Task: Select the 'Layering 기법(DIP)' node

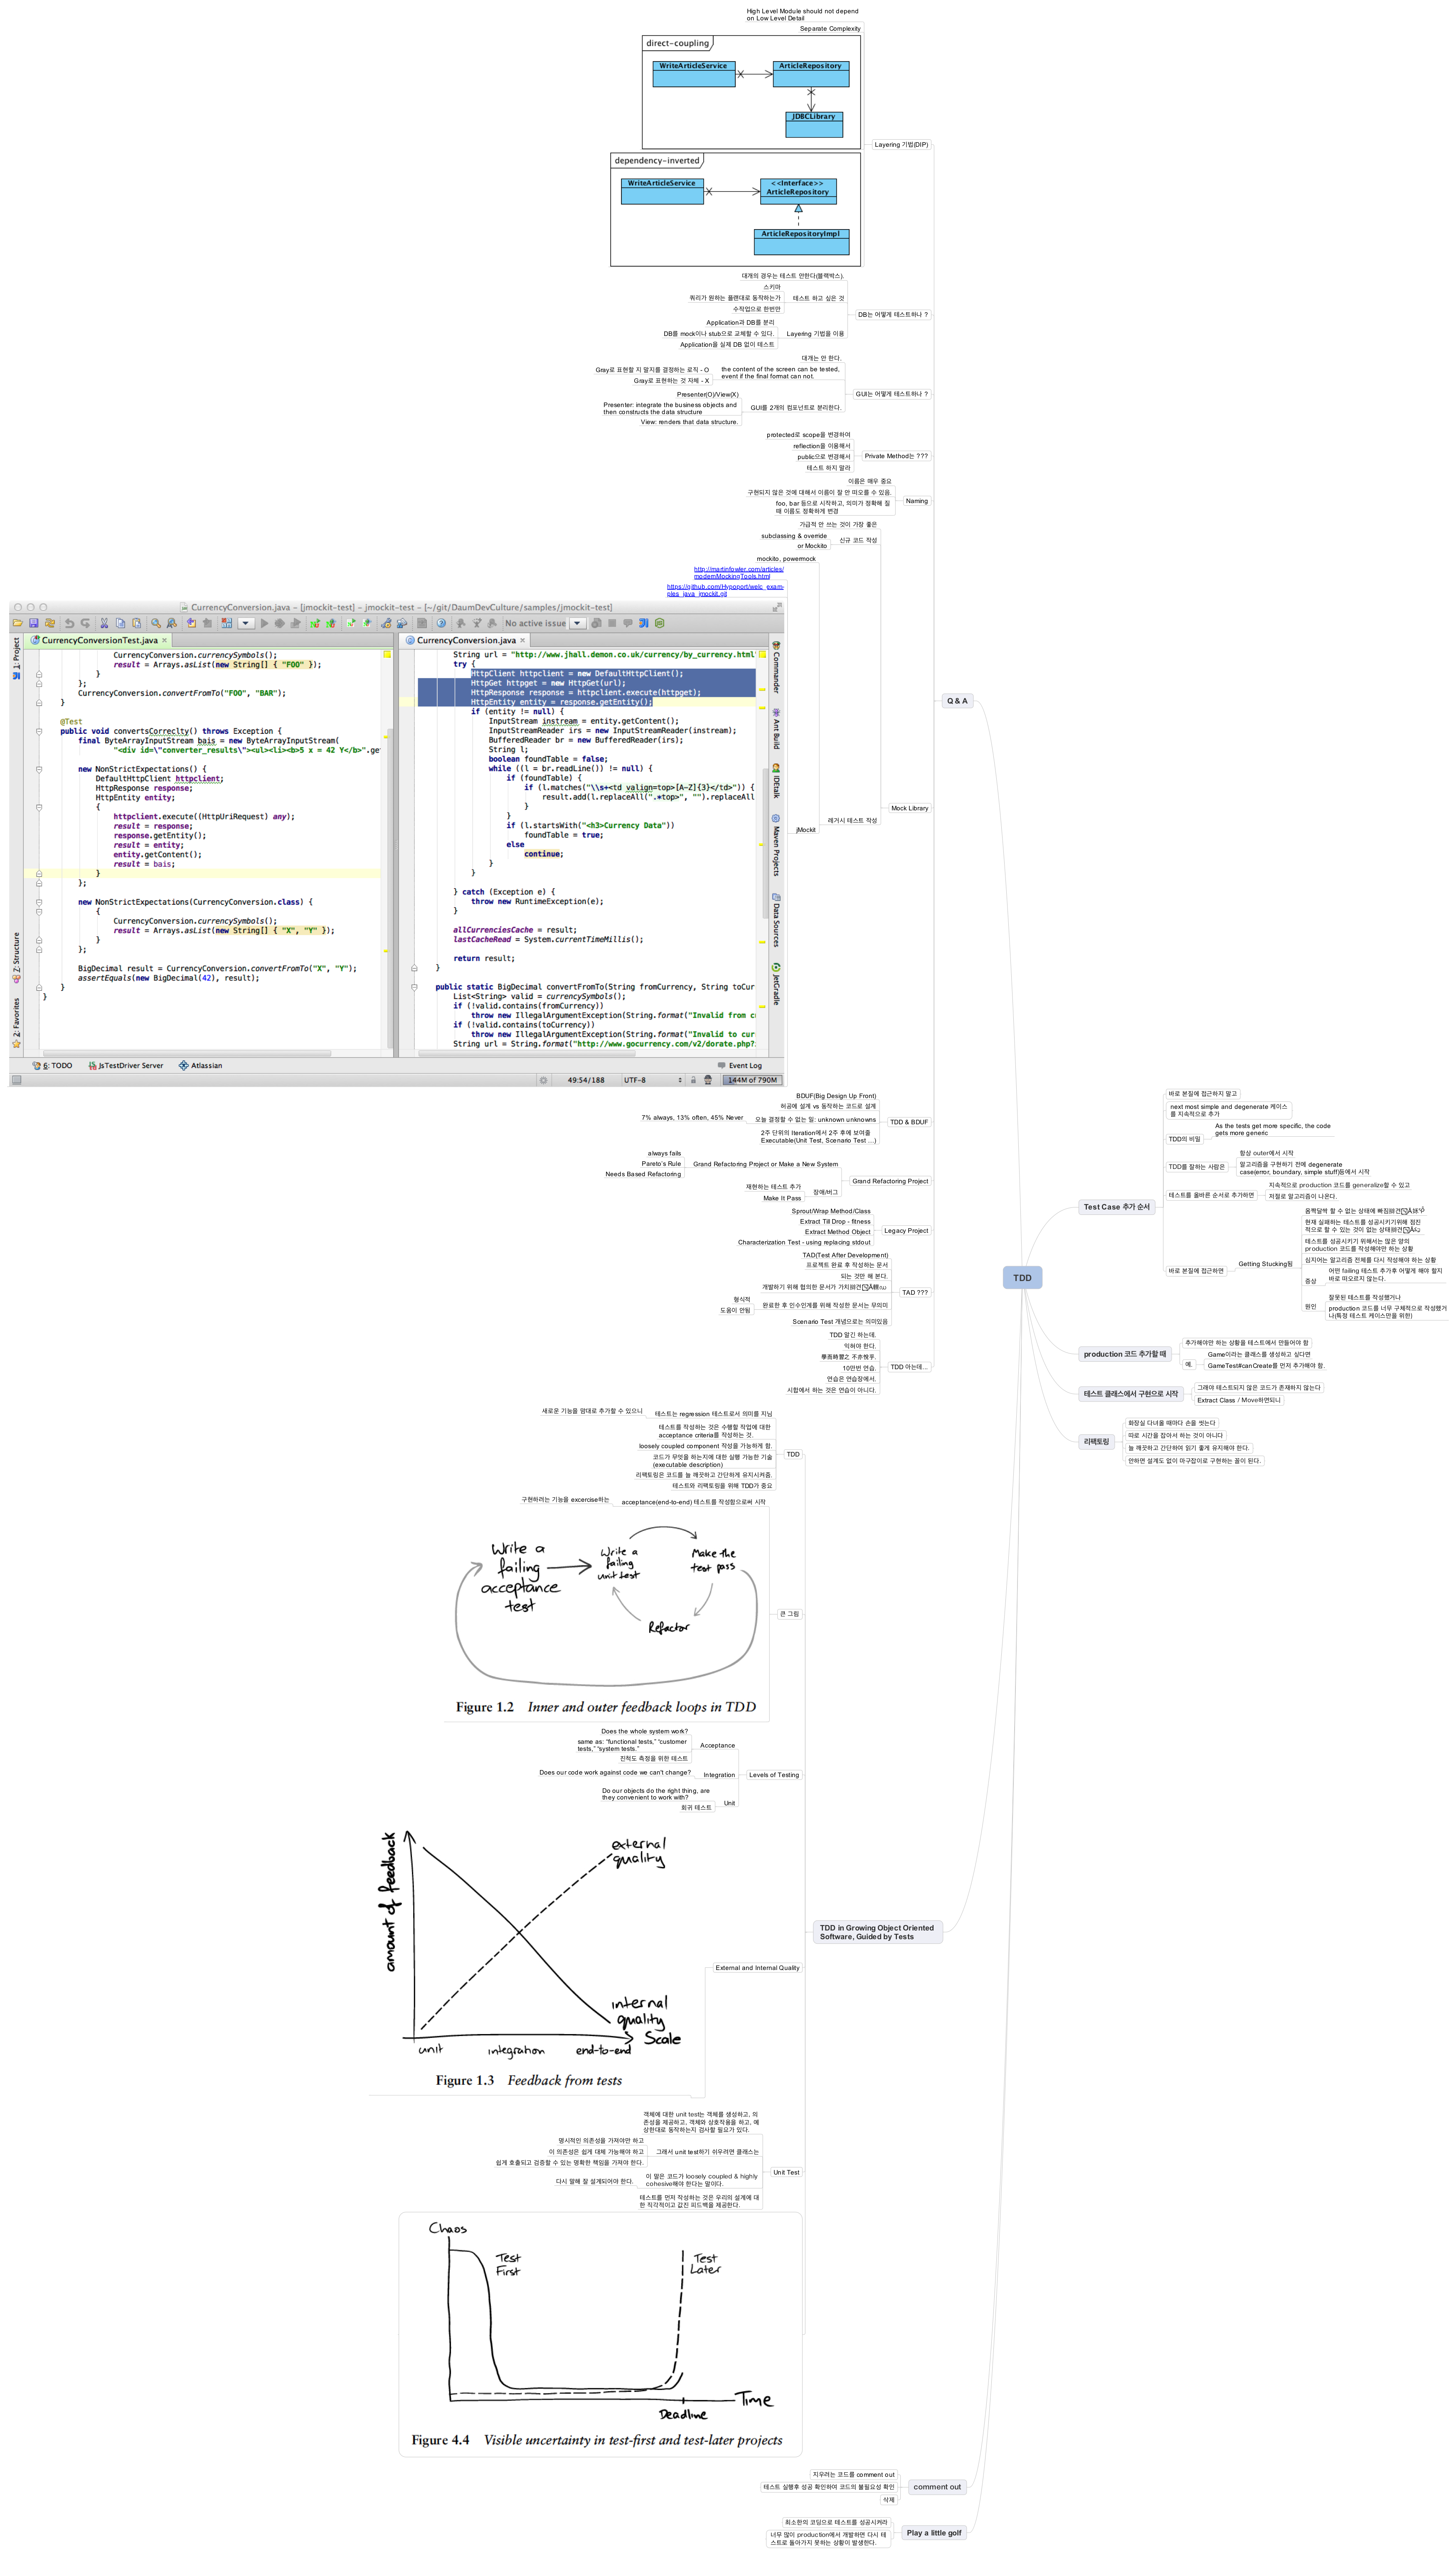Action: [901, 145]
